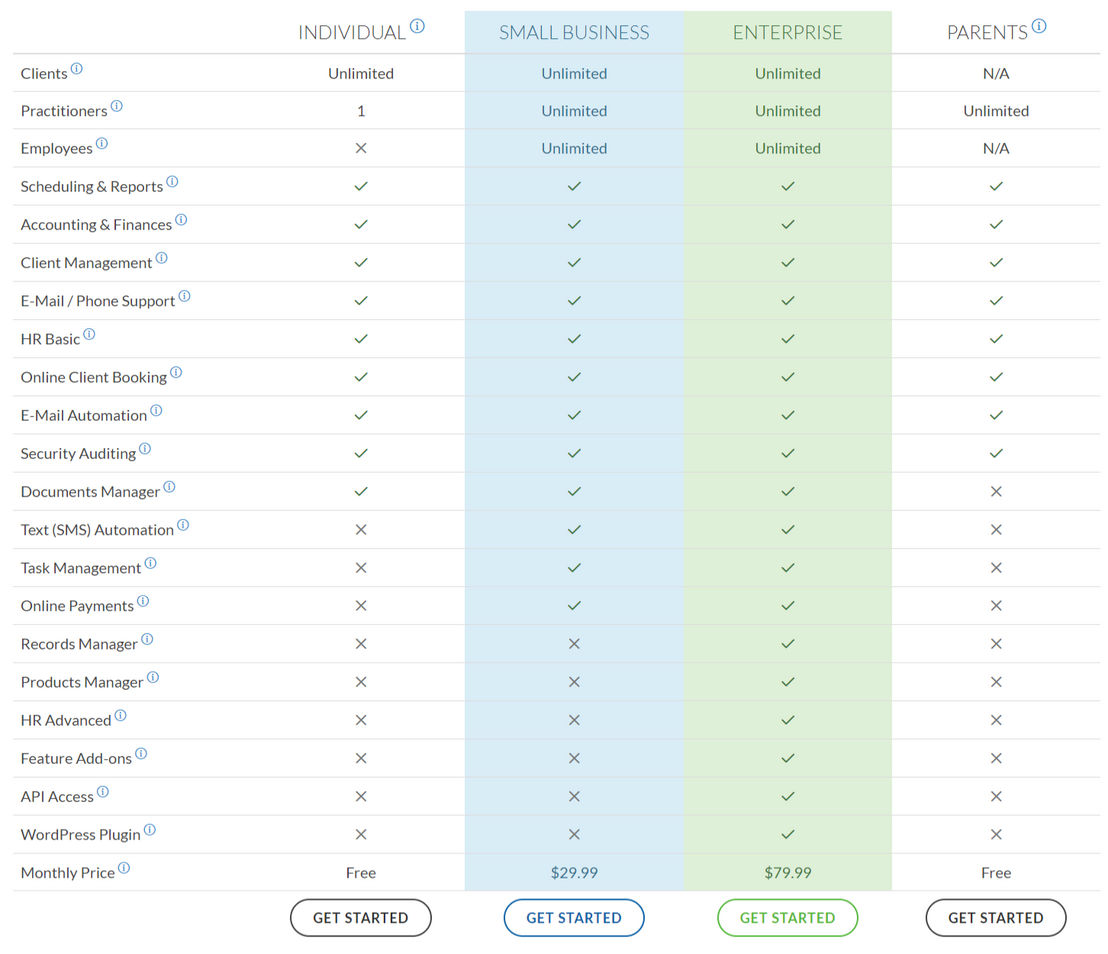Screen dimensions: 1108x954
Task: Open the Practitioners info icon
Action: (x=117, y=106)
